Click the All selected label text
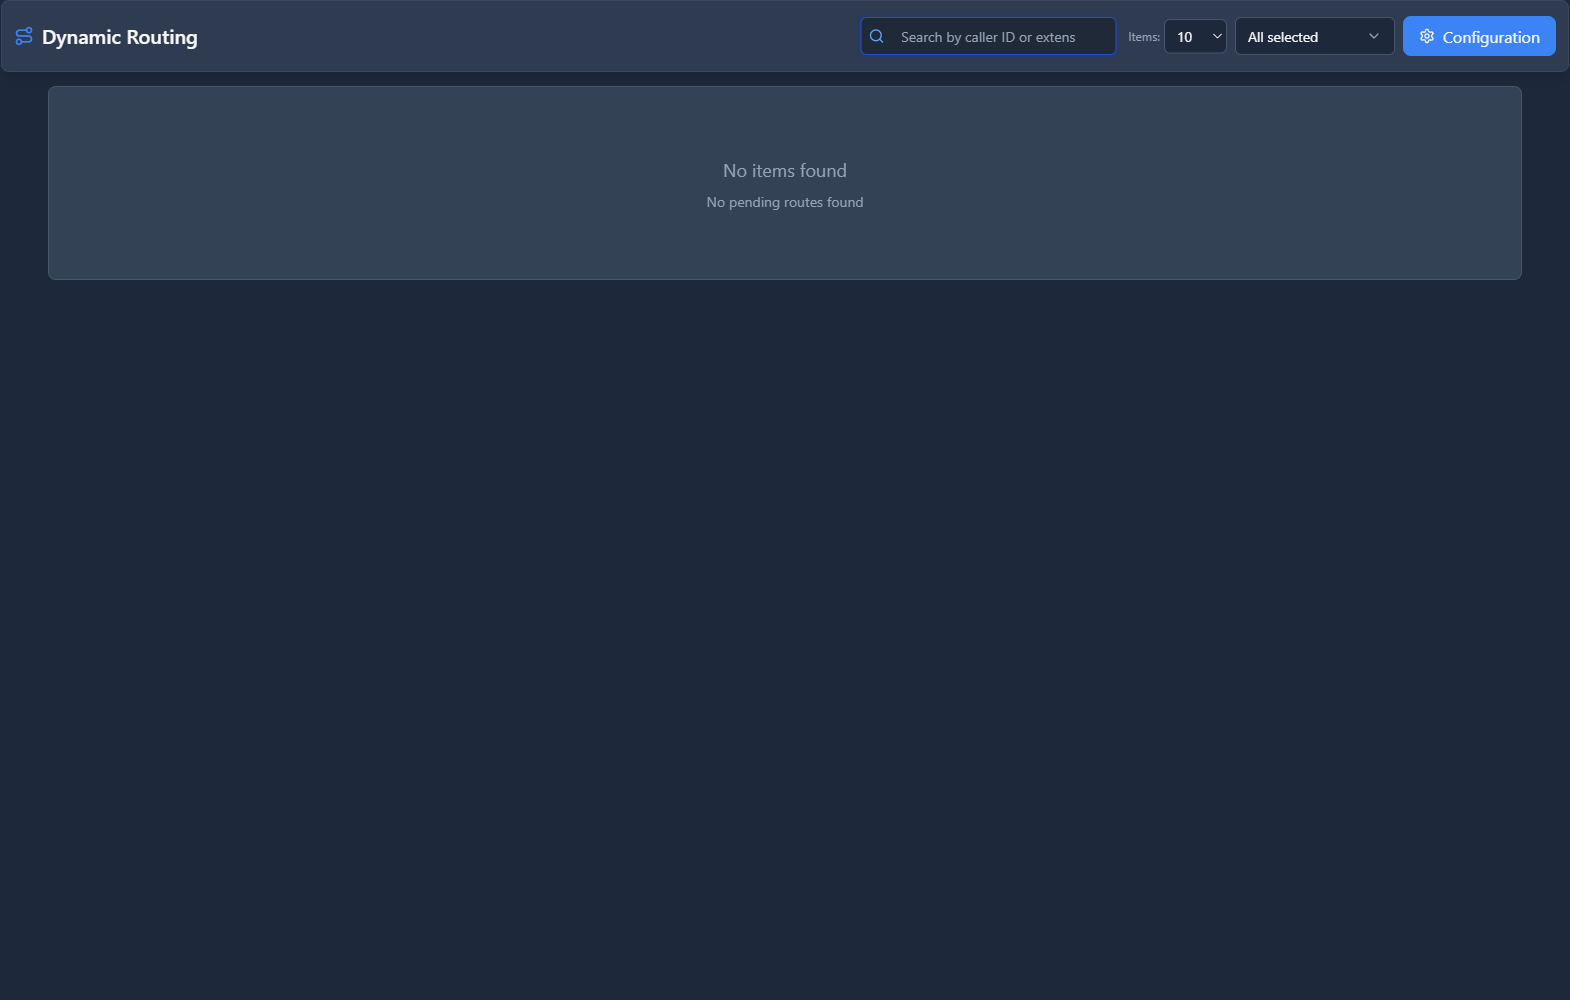 pyautogui.click(x=1282, y=37)
